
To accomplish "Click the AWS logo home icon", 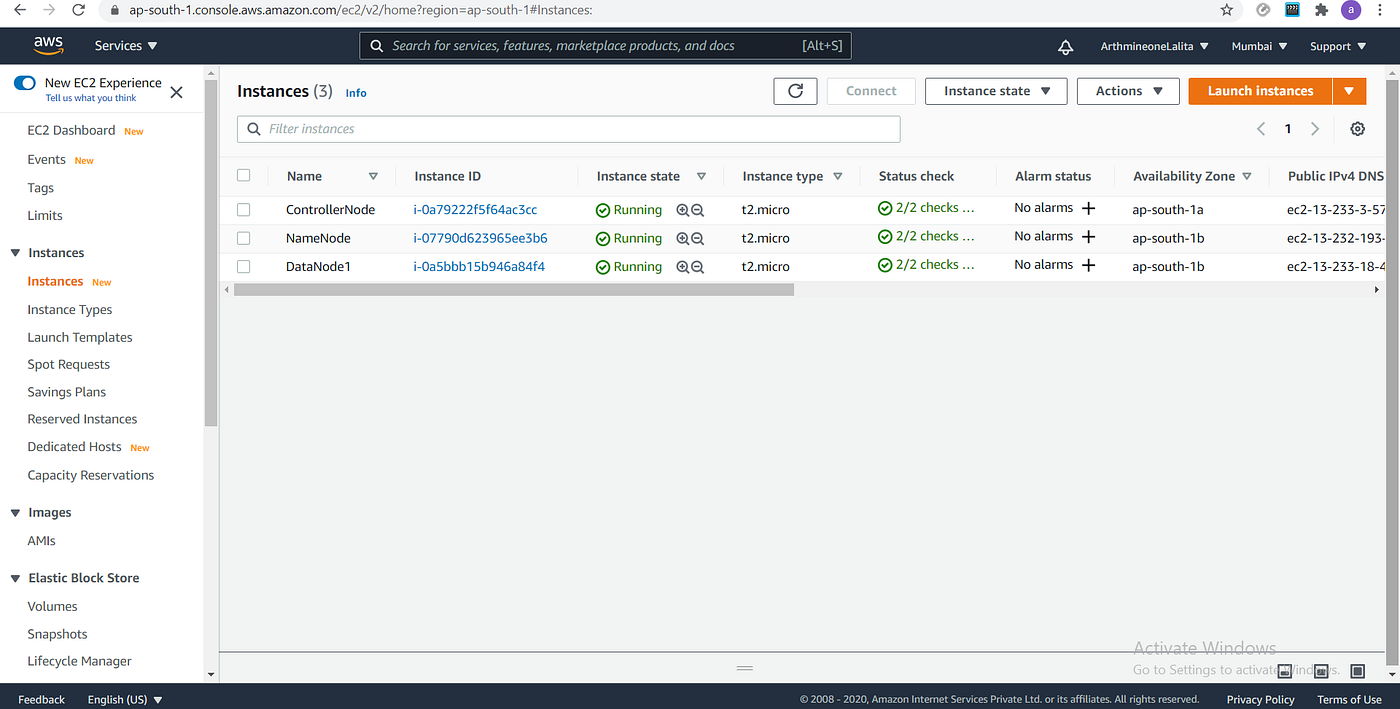I will click(x=48, y=45).
